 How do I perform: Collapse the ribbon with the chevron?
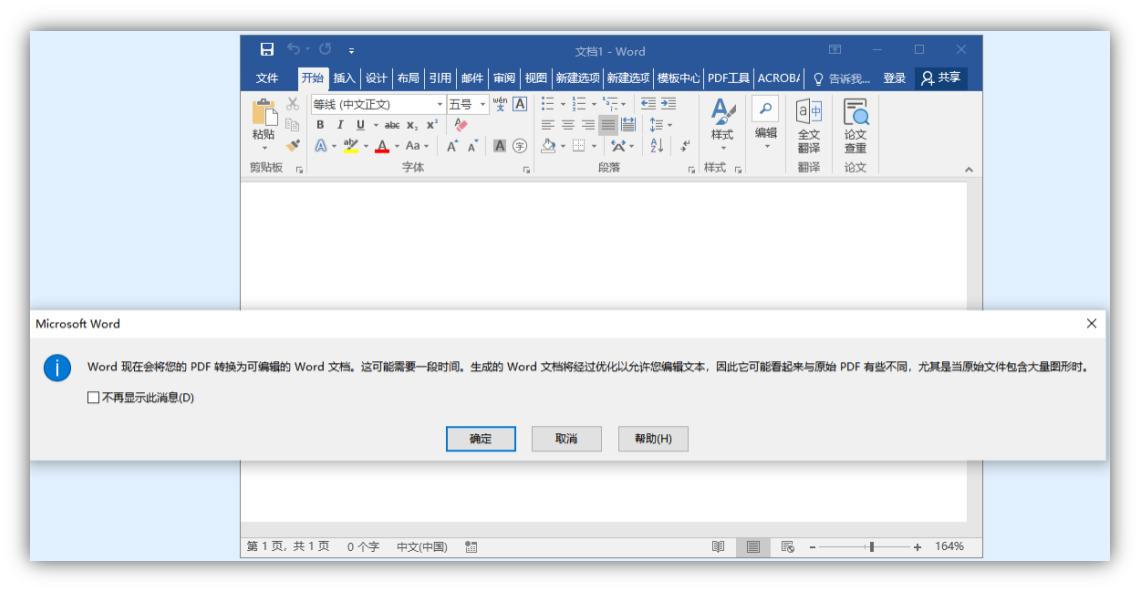[x=968, y=169]
